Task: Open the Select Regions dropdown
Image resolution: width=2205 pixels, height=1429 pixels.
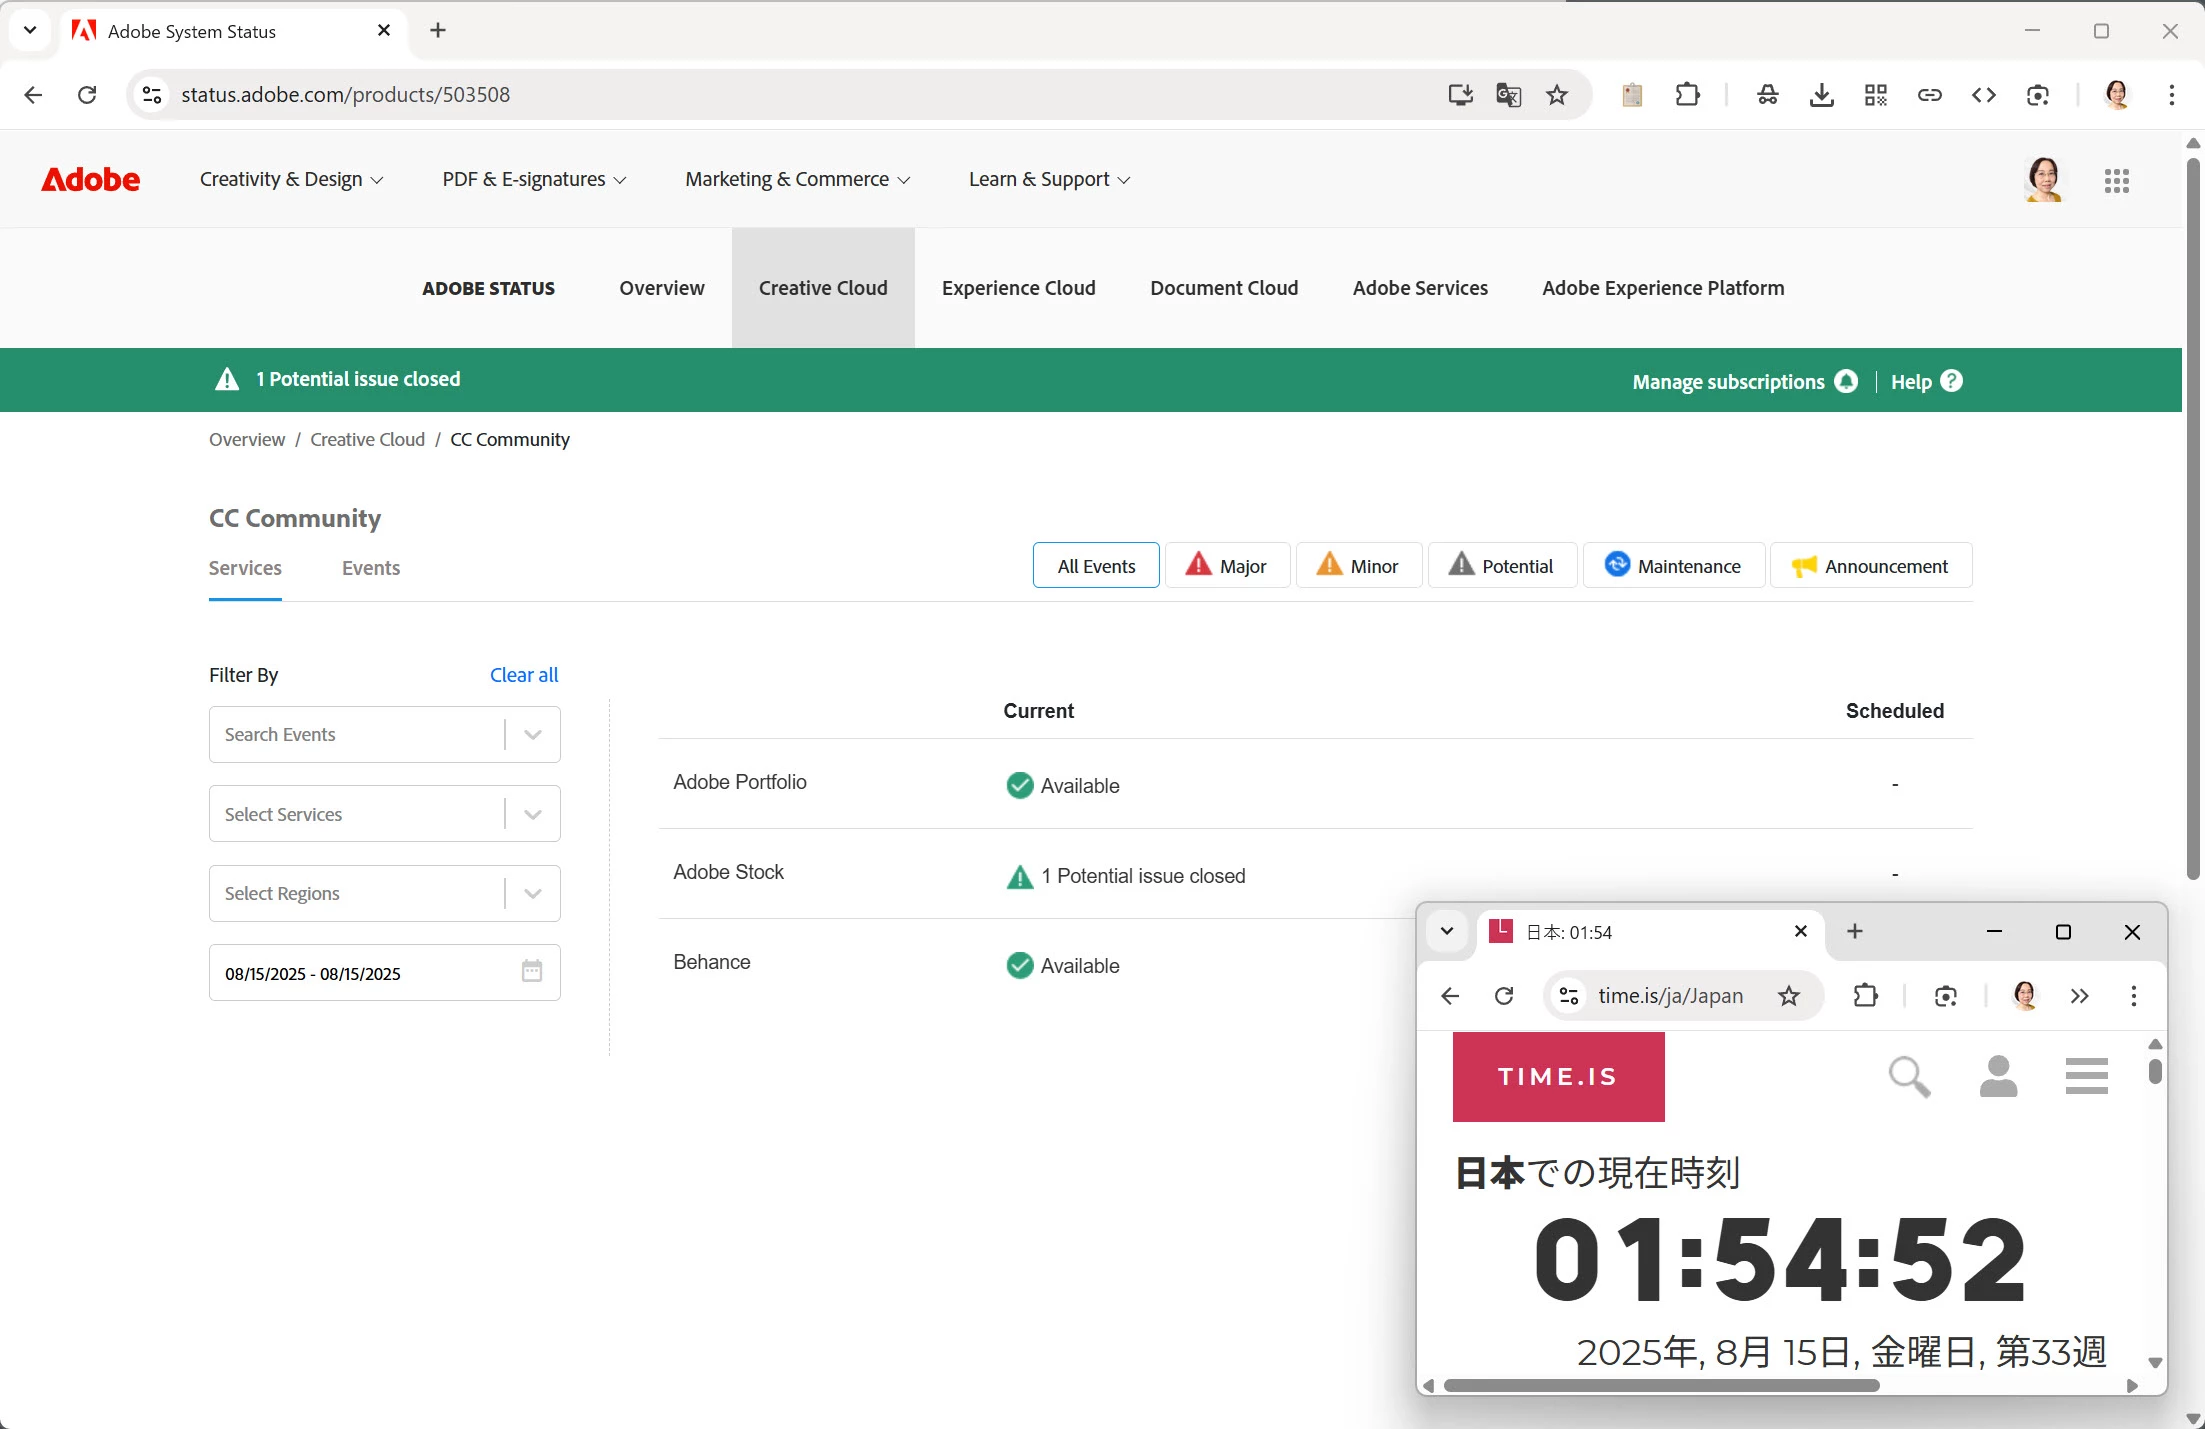Action: (532, 893)
